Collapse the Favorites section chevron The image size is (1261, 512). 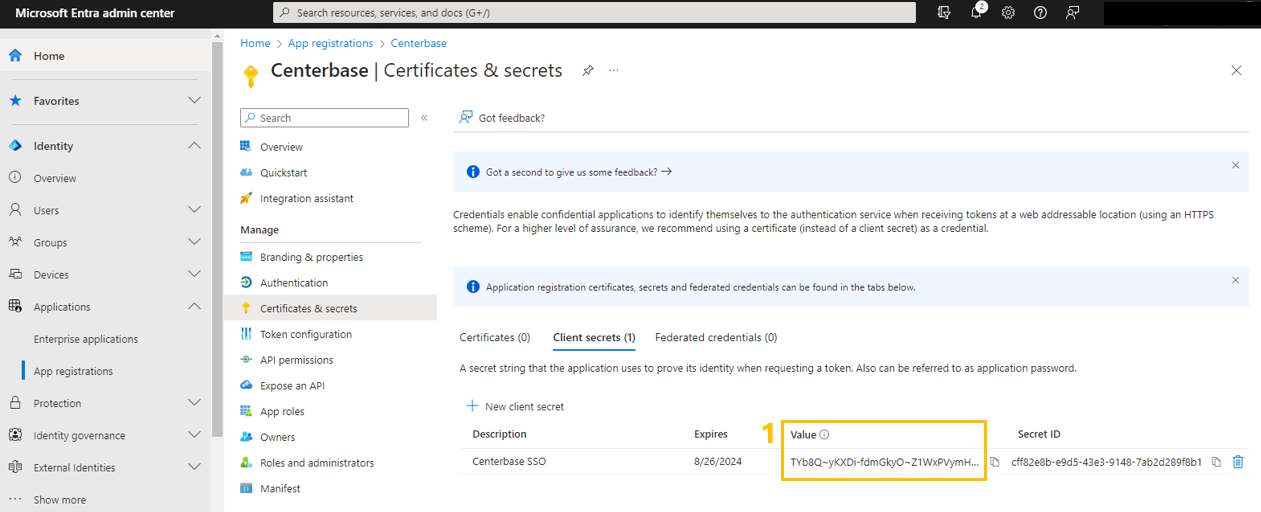195,101
